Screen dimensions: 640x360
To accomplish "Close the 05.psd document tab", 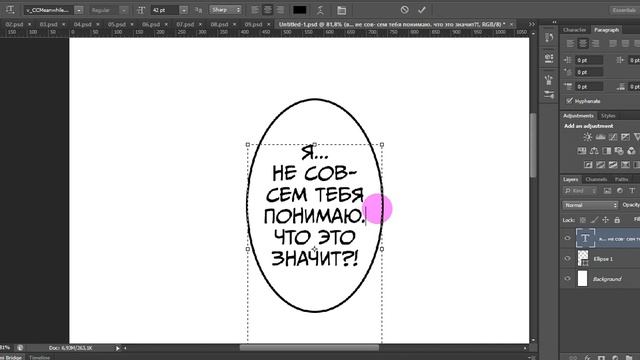I will [132, 24].
